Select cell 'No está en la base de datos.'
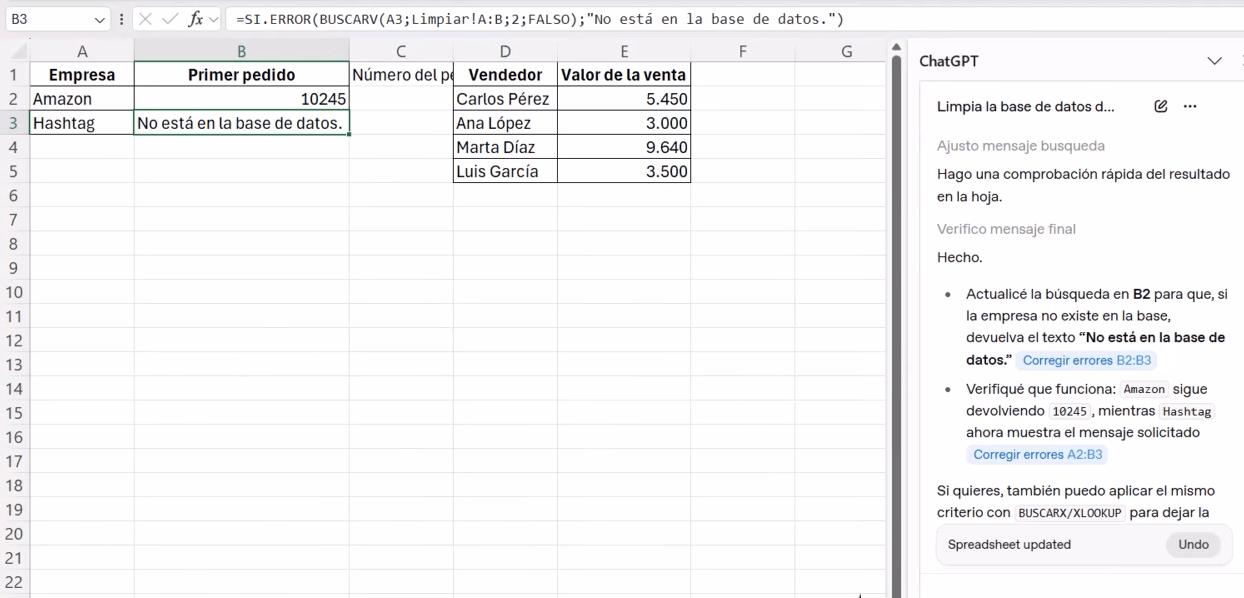The image size is (1244, 598). click(241, 123)
